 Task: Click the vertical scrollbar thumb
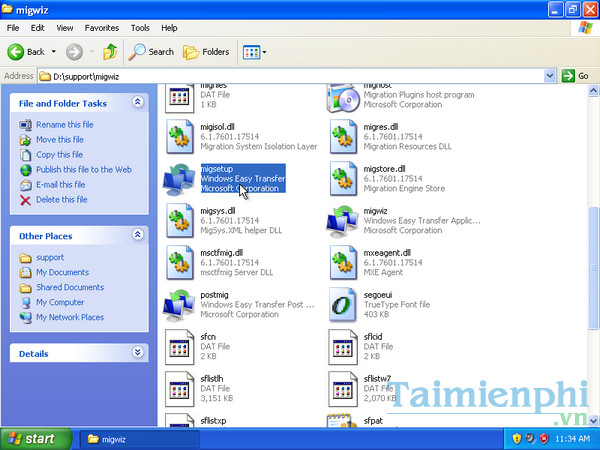click(593, 267)
